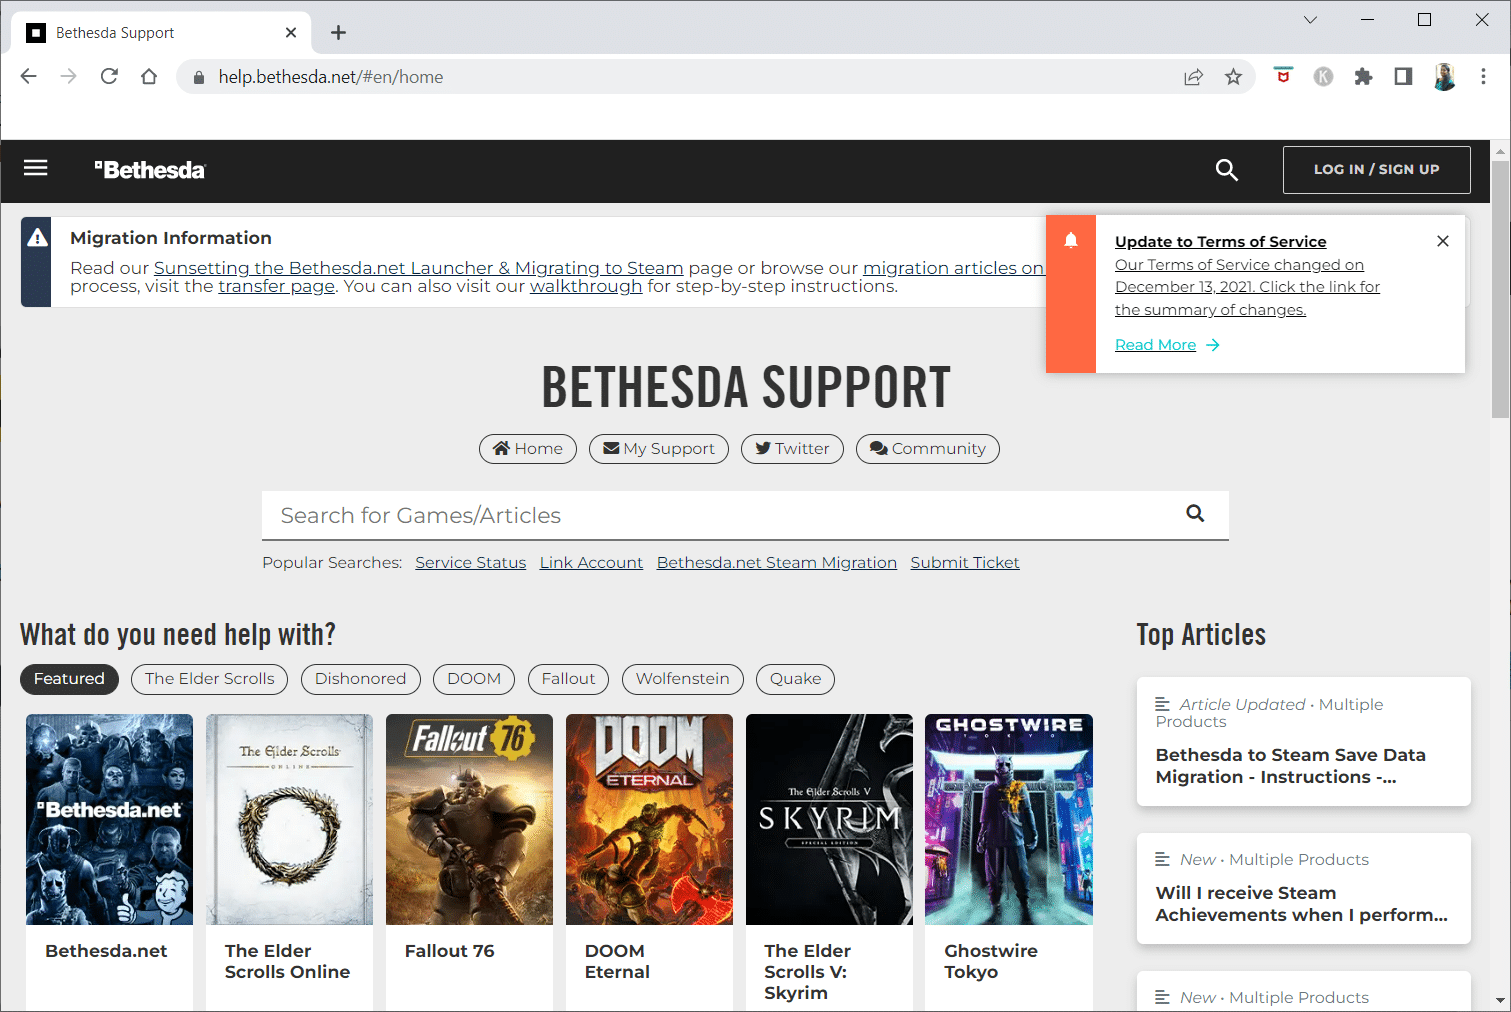Open the red shield extension icon
Viewport: 1511px width, 1012px height.
click(1283, 76)
